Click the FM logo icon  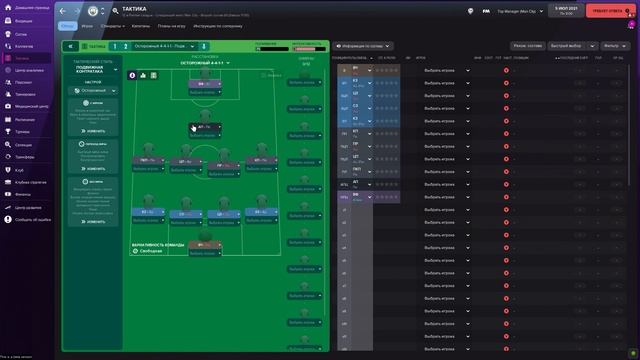tap(486, 11)
